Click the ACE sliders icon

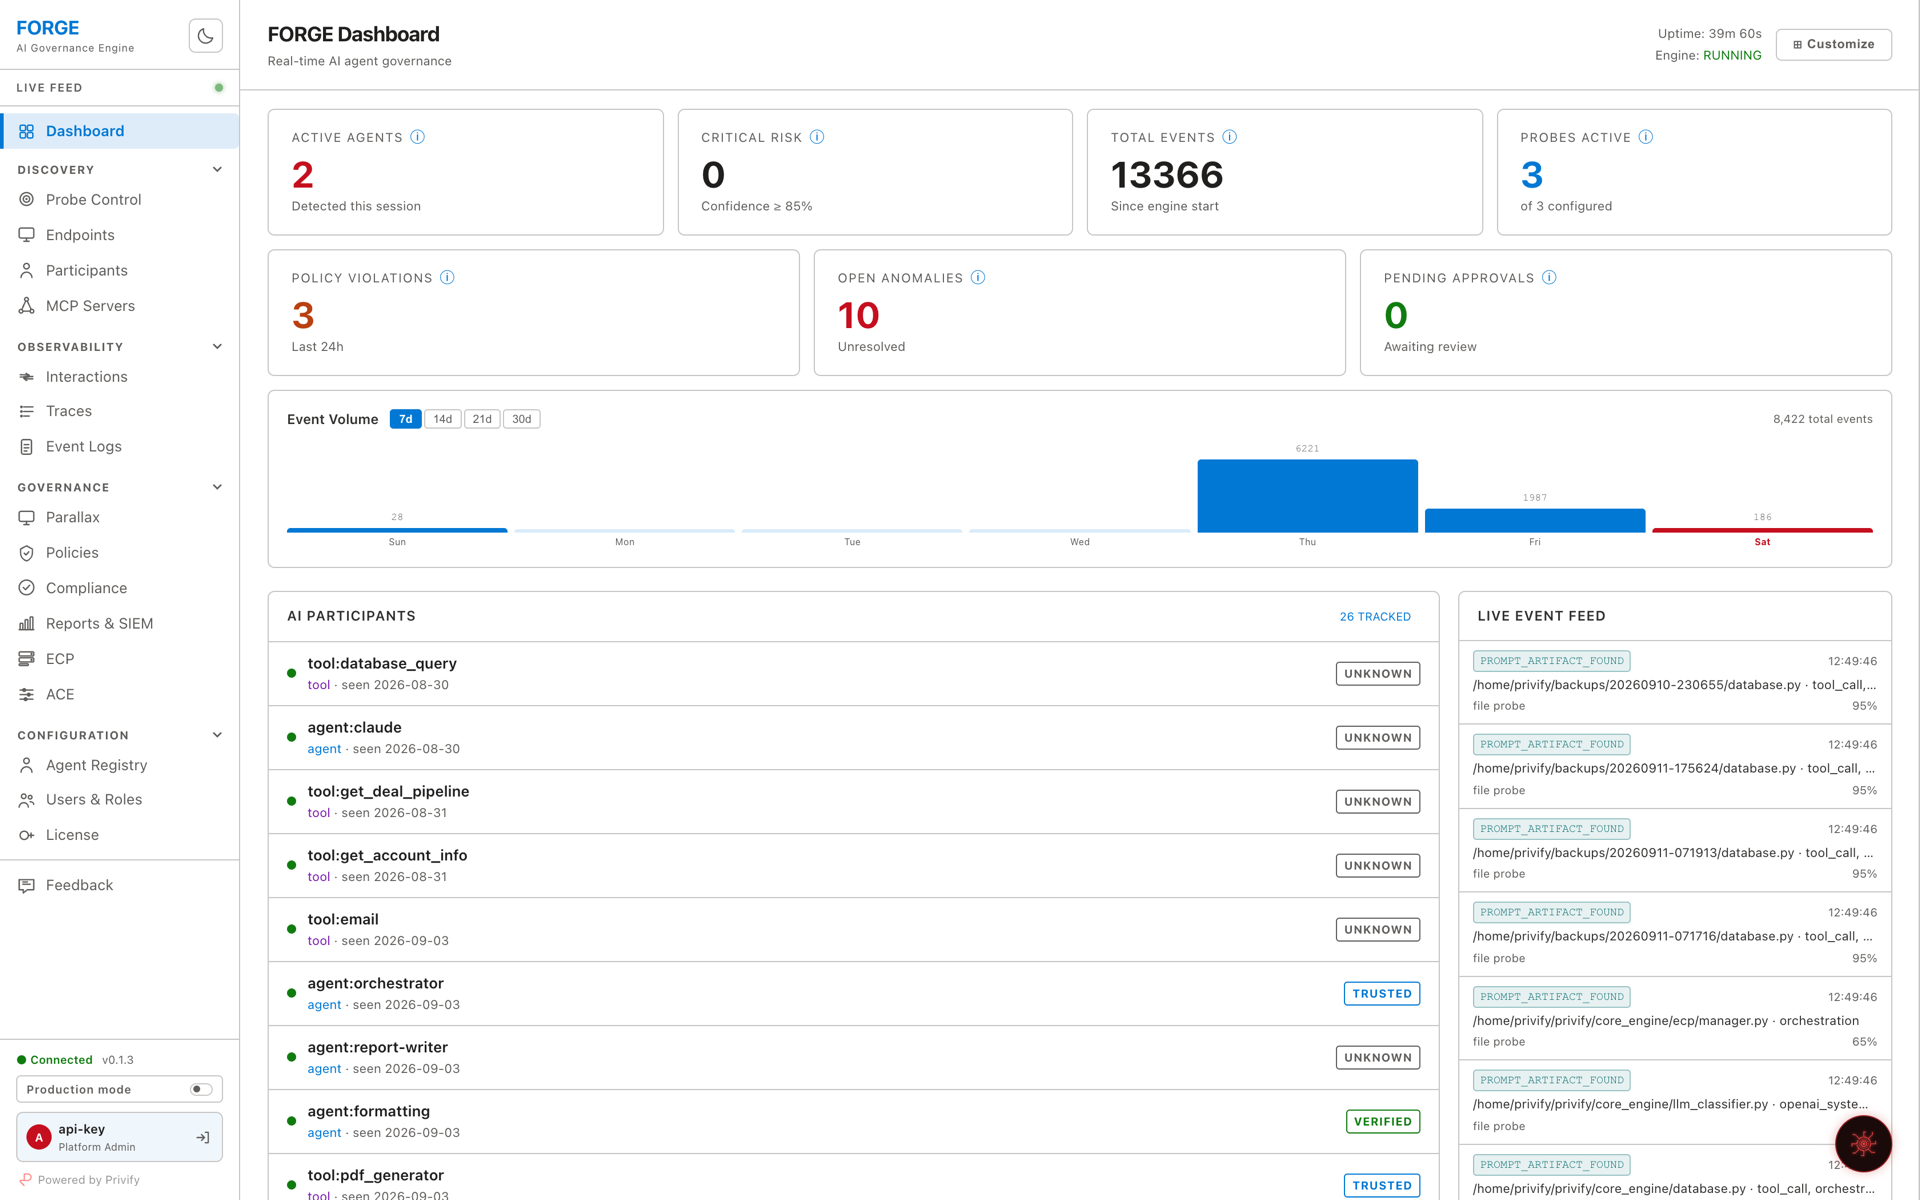click(27, 694)
